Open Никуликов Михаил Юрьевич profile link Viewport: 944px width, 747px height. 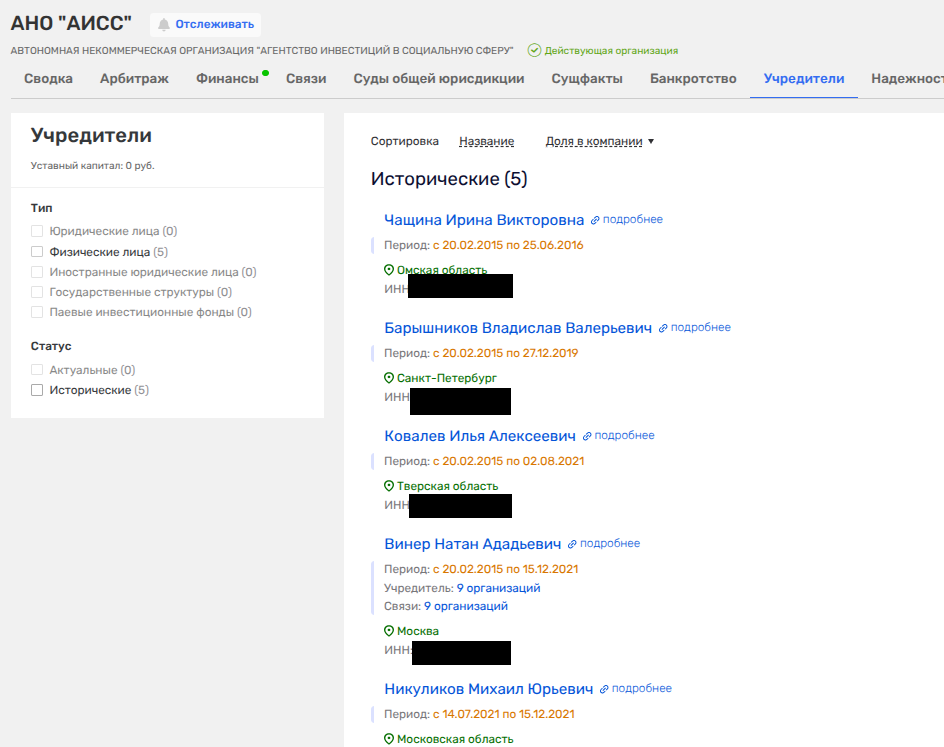click(x=489, y=689)
